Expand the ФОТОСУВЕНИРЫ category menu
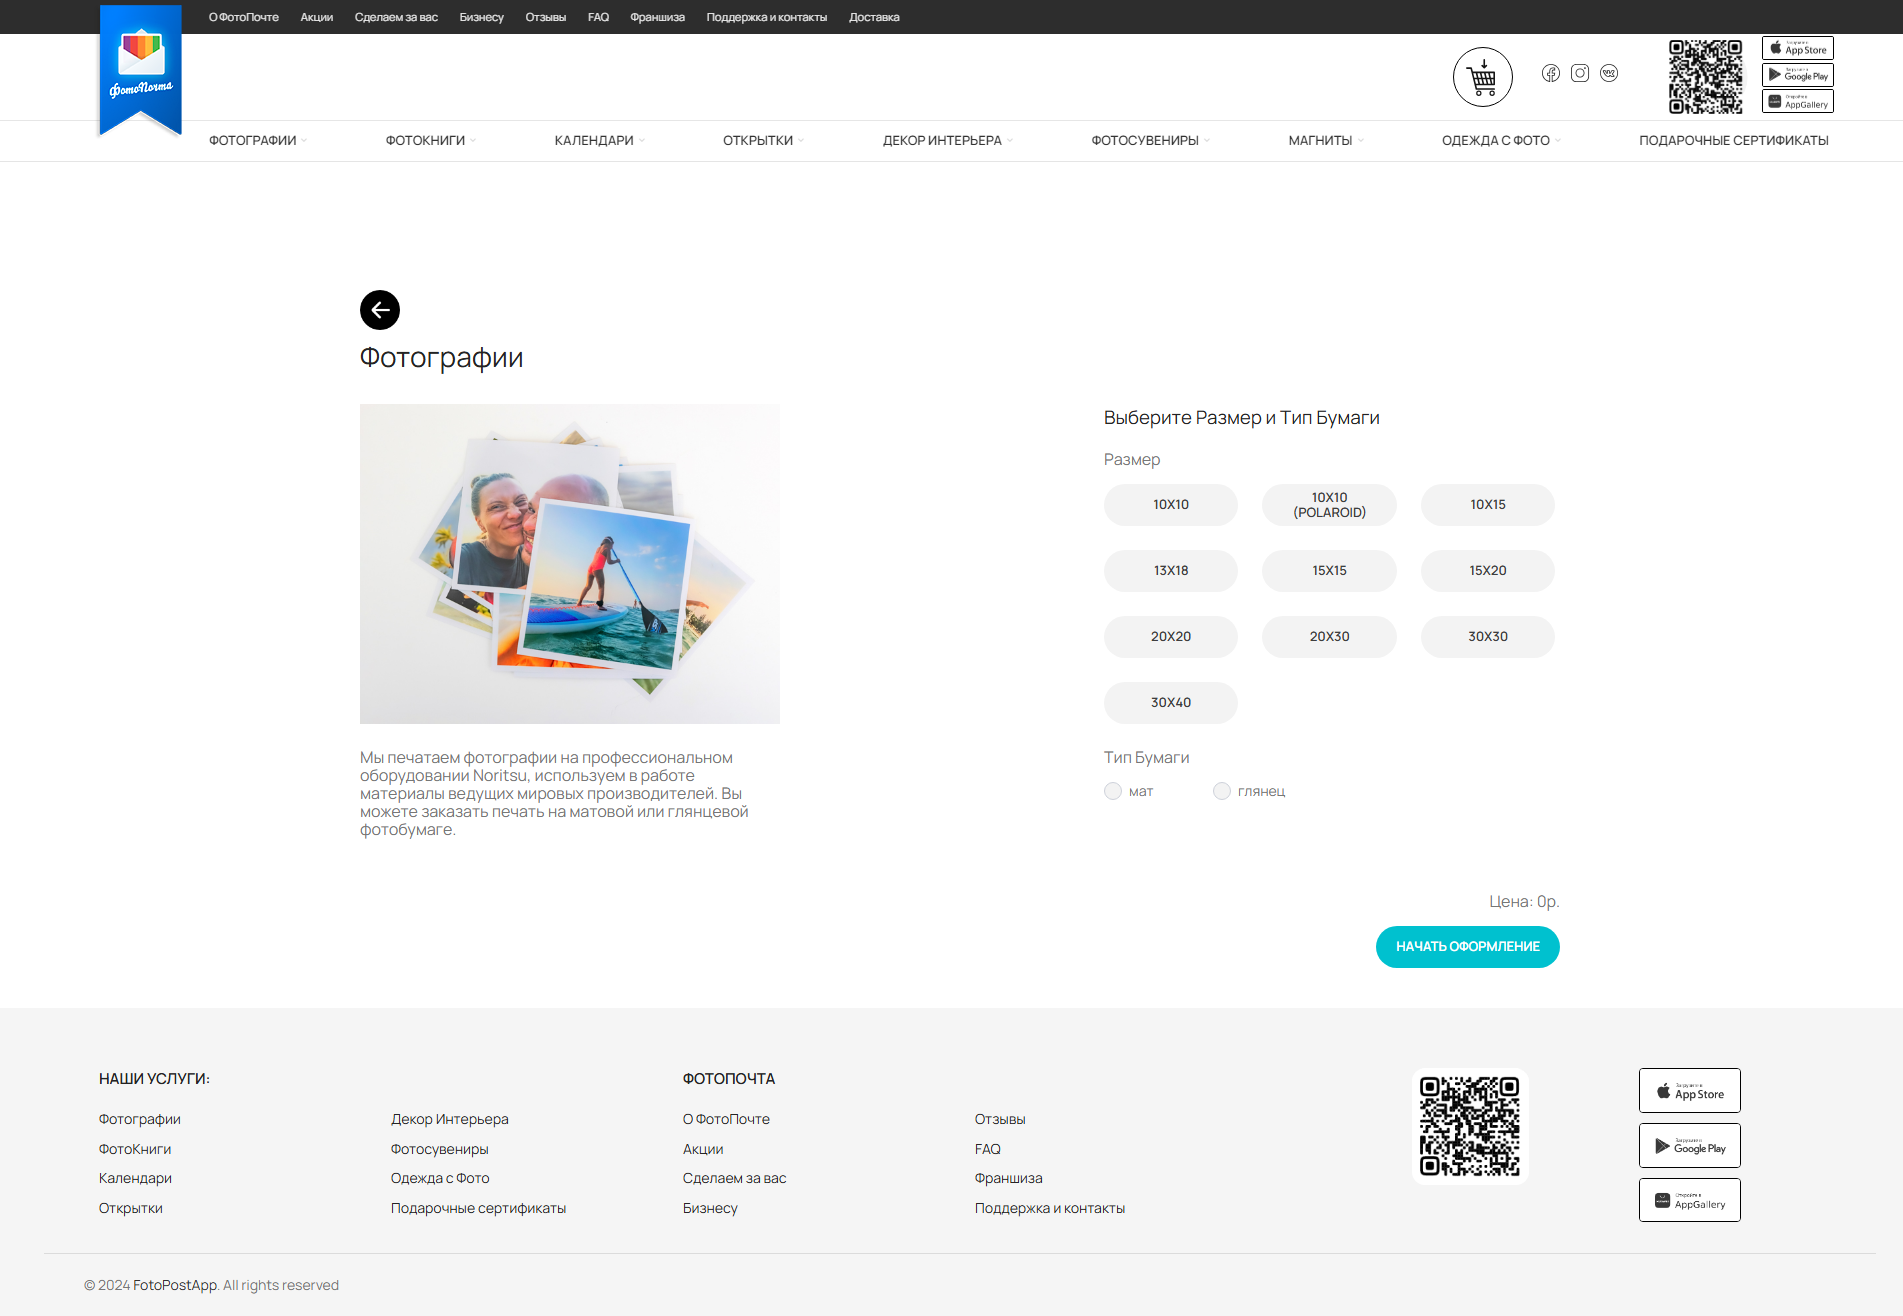This screenshot has height=1316, width=1903. pyautogui.click(x=1151, y=141)
